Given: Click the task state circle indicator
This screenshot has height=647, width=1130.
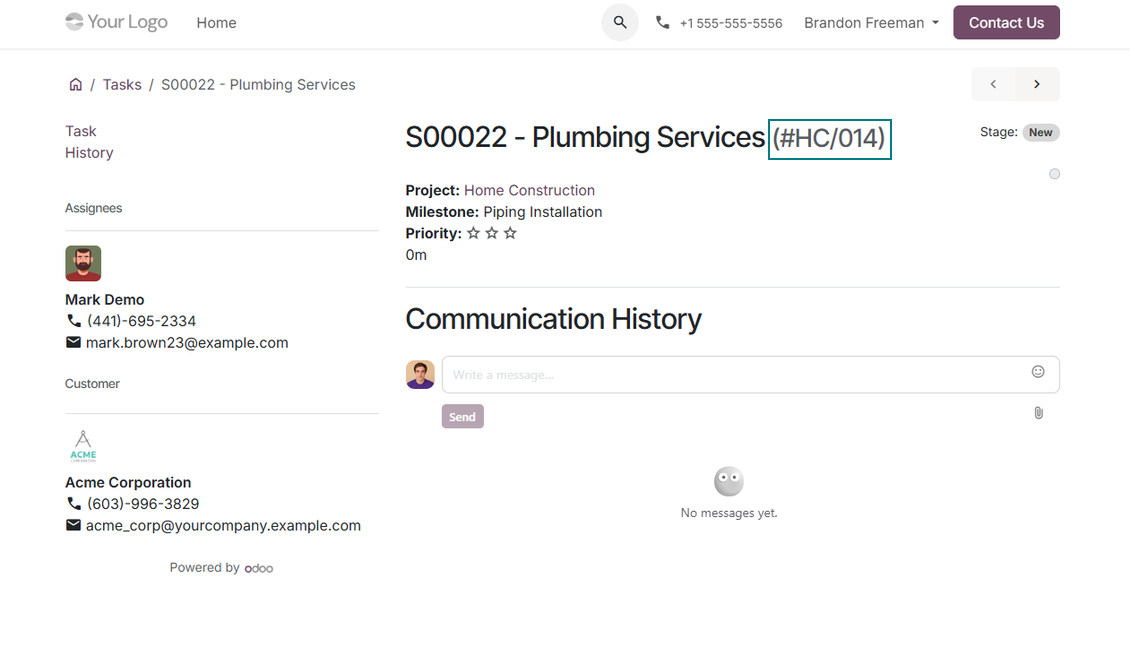Looking at the screenshot, I should point(1054,174).
